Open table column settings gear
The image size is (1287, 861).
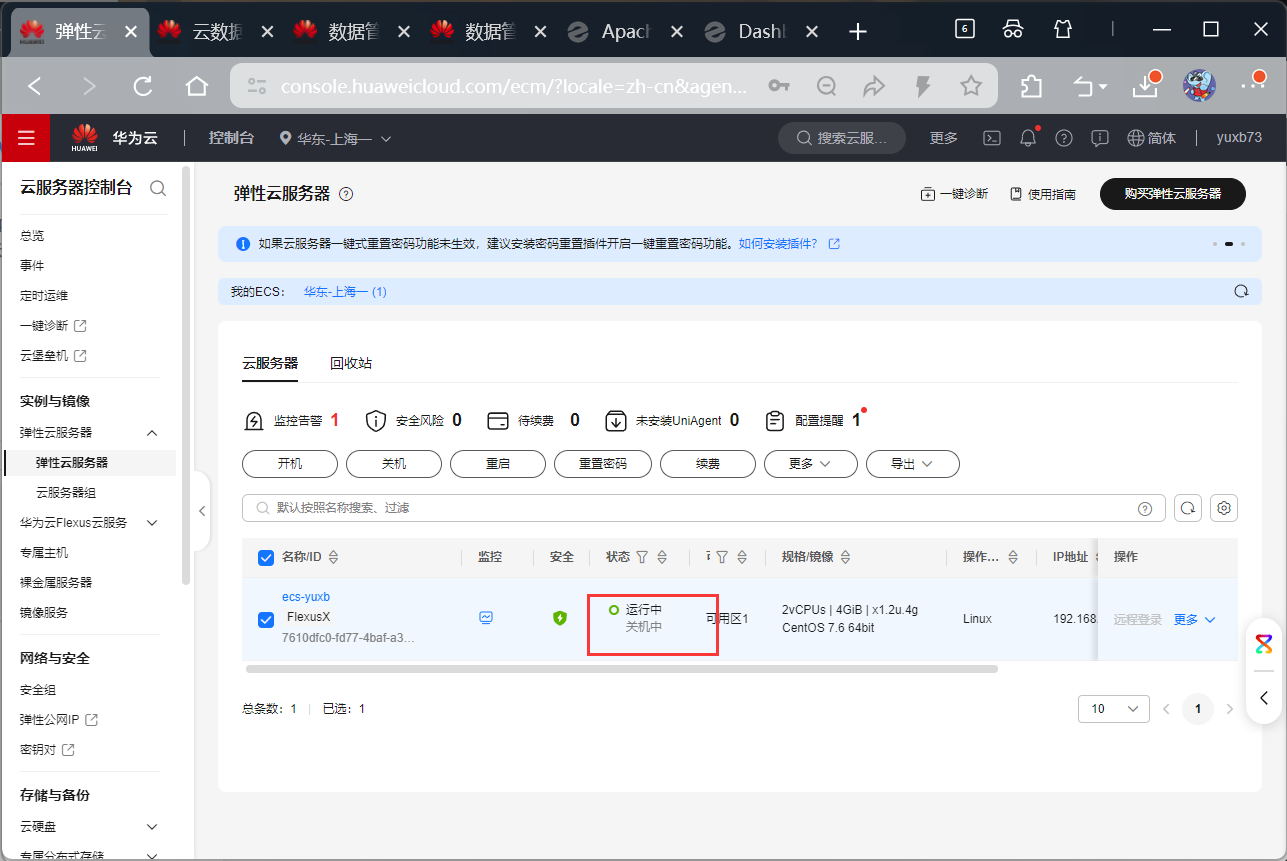[x=1224, y=508]
